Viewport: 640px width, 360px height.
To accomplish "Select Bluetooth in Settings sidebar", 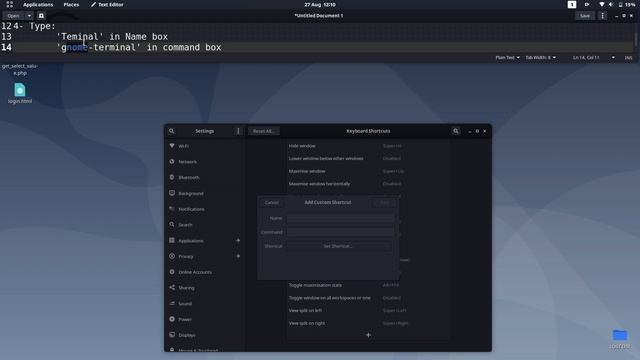I will 204,178.
